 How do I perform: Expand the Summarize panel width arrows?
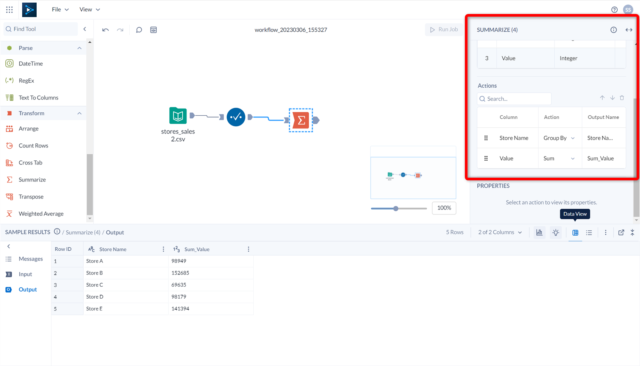click(x=629, y=30)
